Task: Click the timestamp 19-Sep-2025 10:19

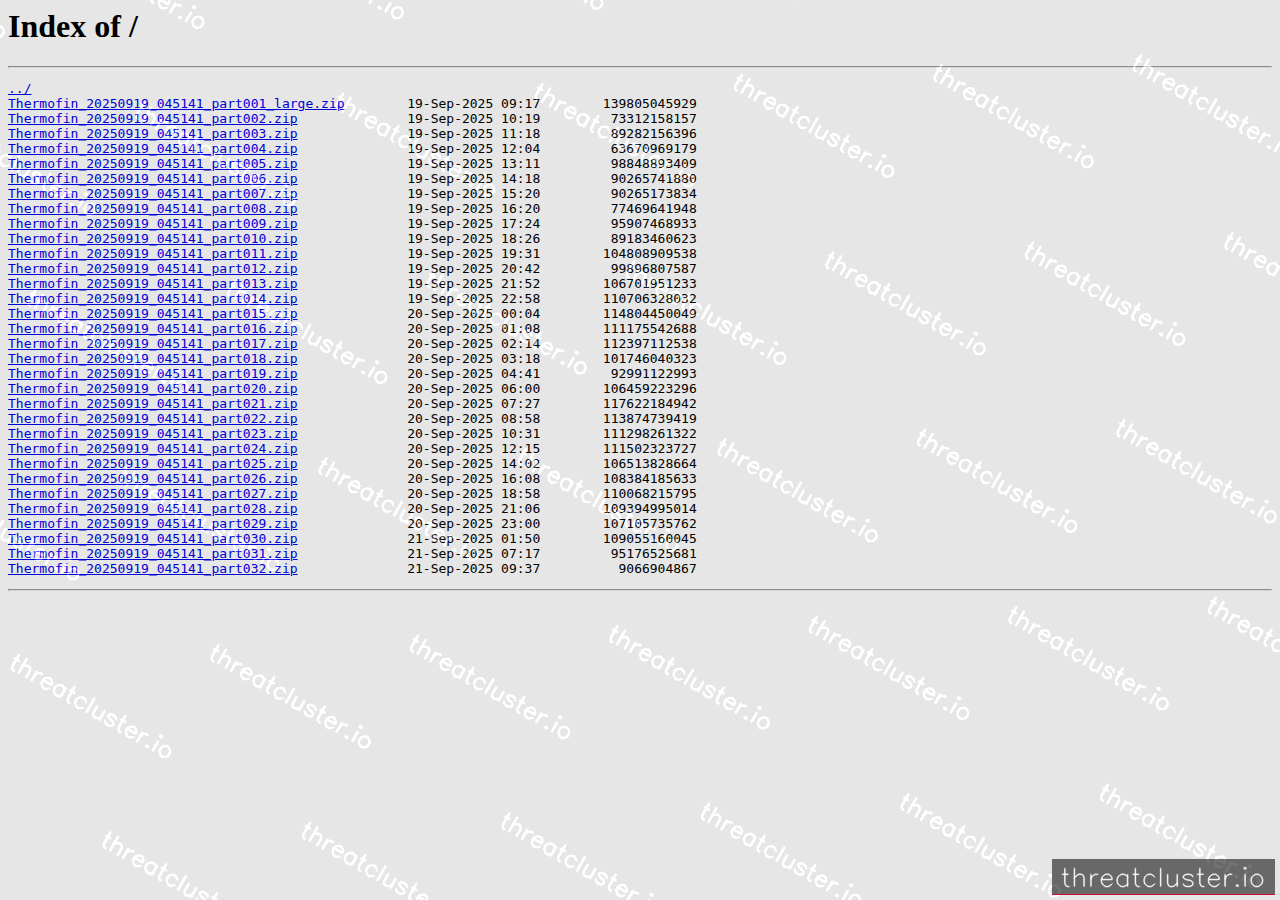Action: (474, 119)
